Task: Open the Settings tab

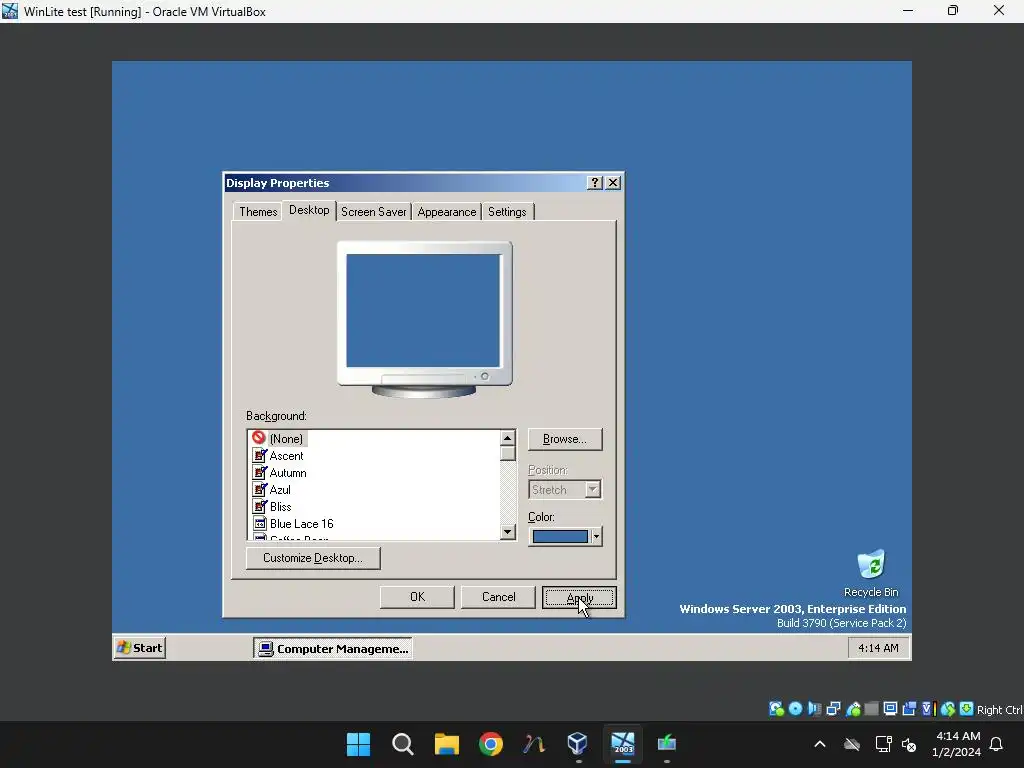Action: click(507, 212)
